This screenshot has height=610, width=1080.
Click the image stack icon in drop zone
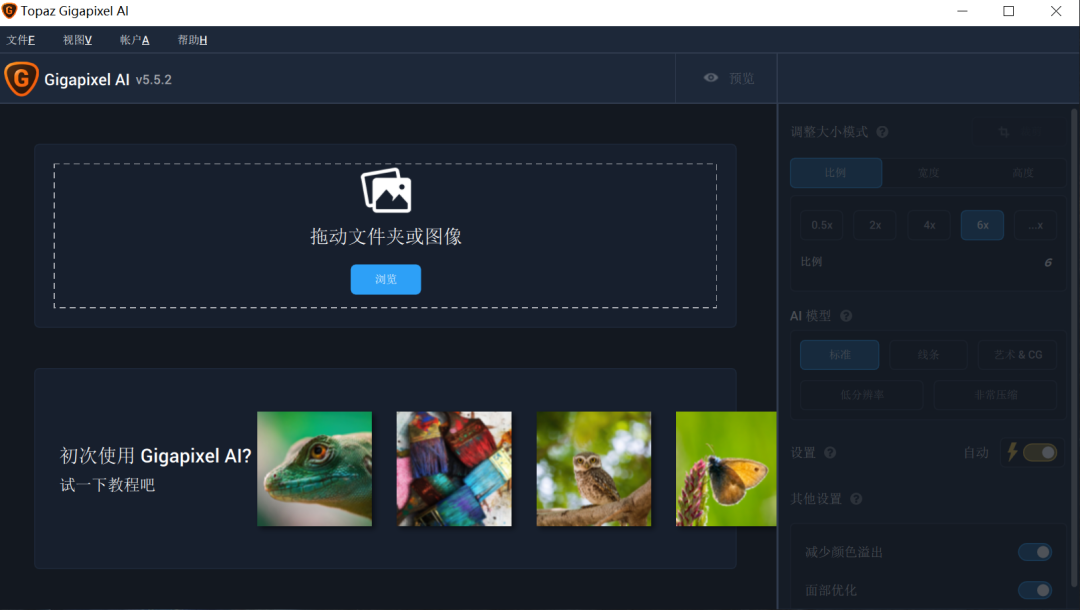tap(386, 190)
